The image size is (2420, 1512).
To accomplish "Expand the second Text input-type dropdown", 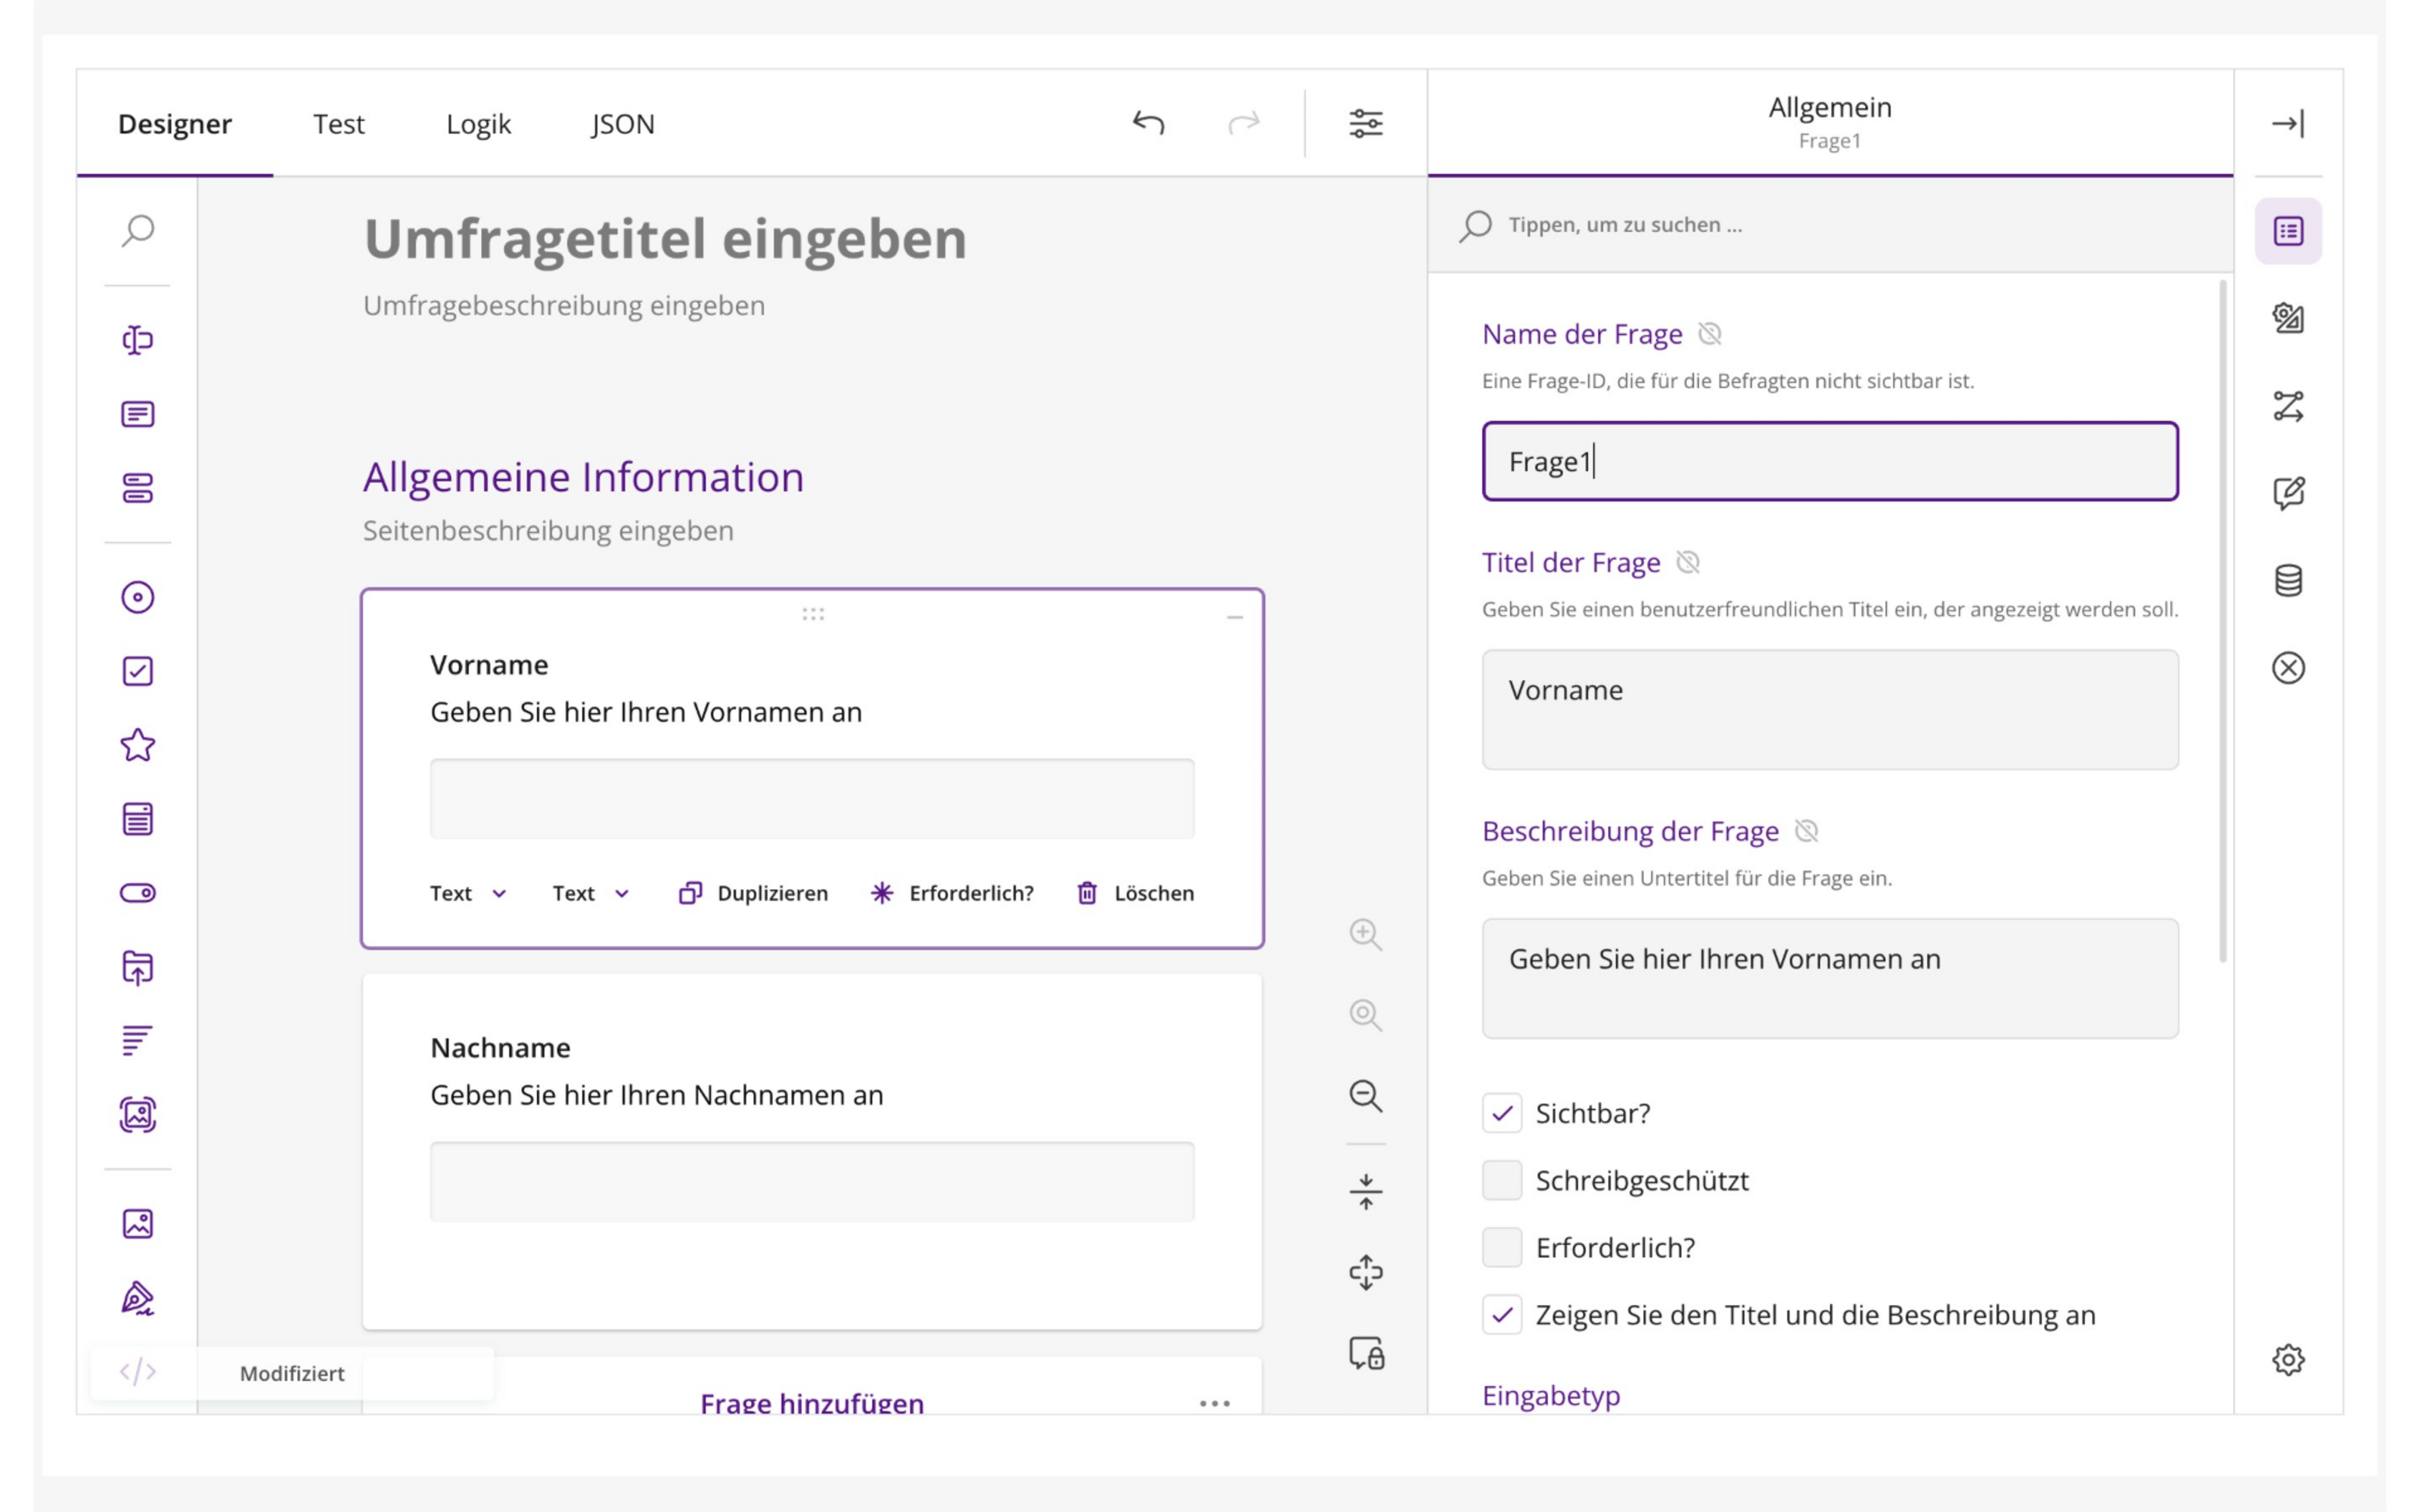I will (591, 893).
